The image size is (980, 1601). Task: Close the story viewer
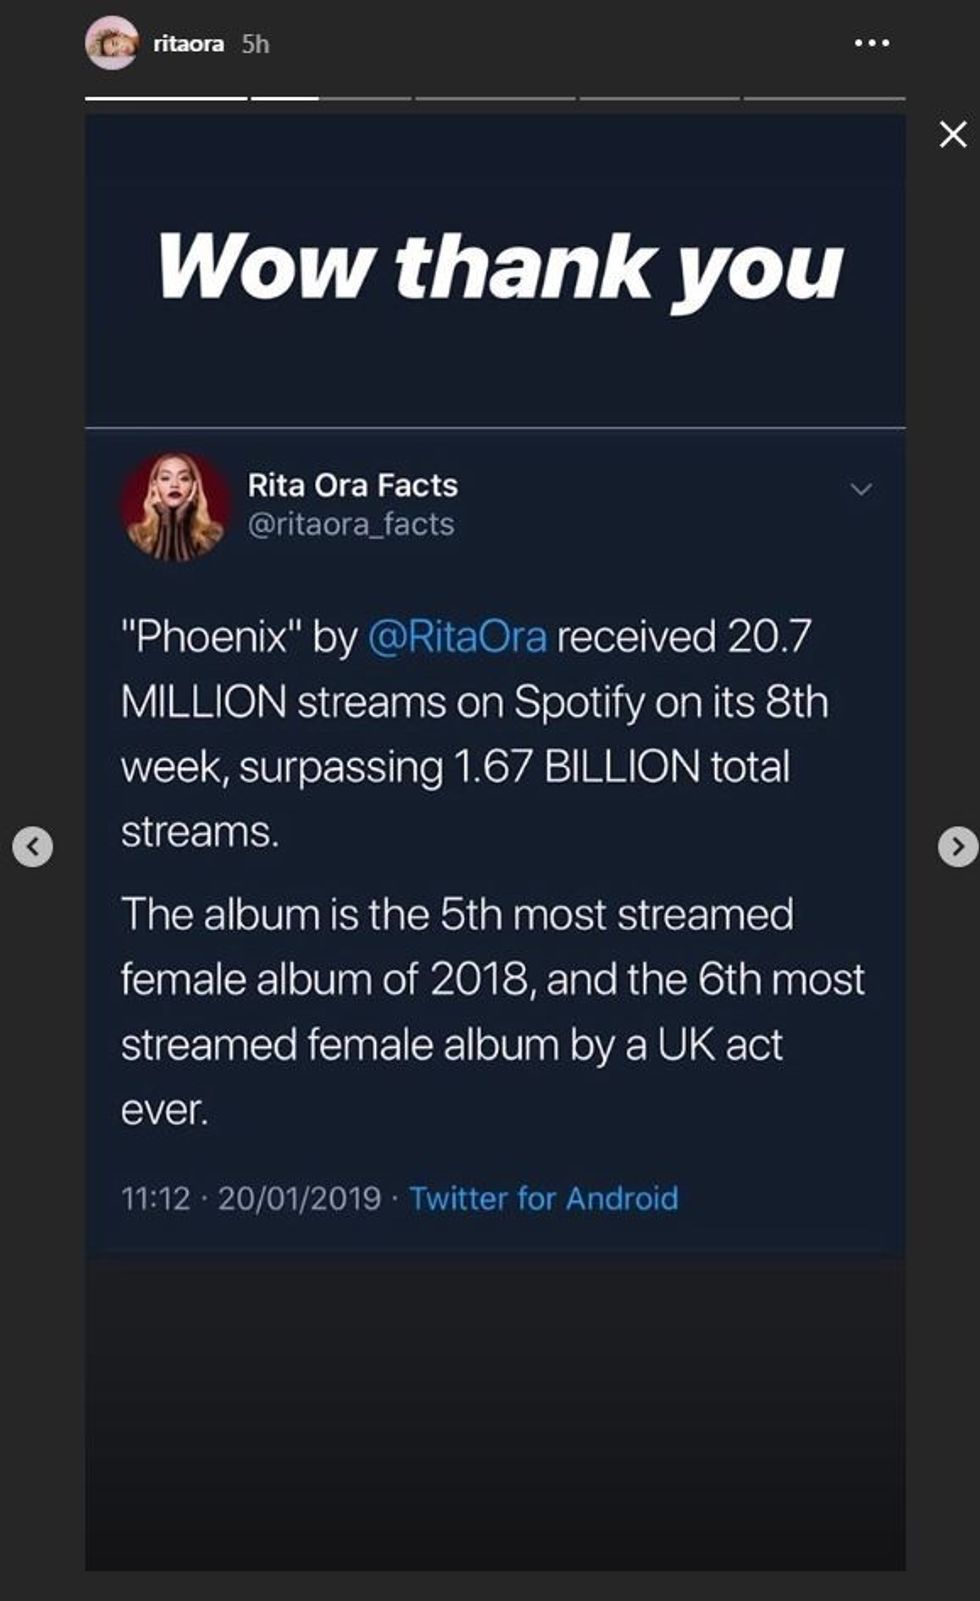953,134
